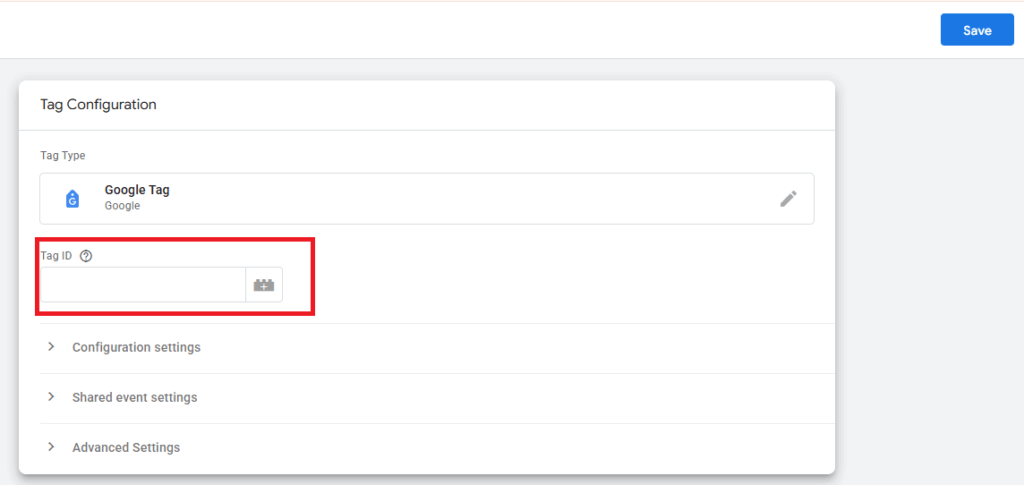Focus the empty Tag ID text box
The height and width of the screenshot is (485, 1024).
[143, 285]
